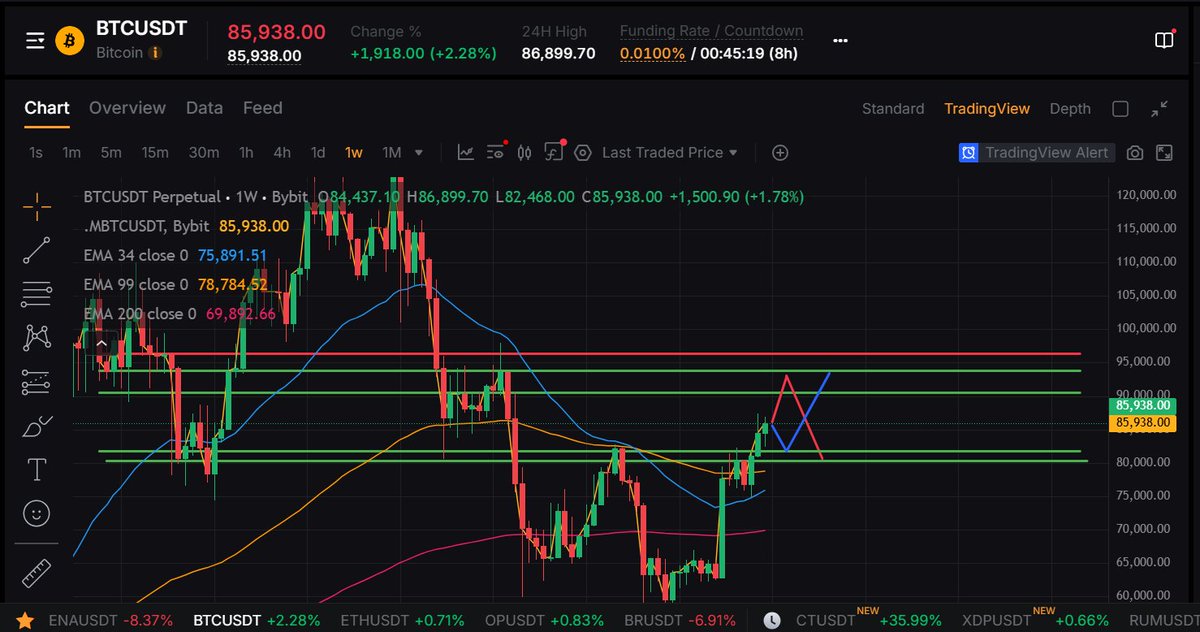The width and height of the screenshot is (1200, 632).
Task: Select the brush drawing tool
Action: pyautogui.click(x=37, y=425)
